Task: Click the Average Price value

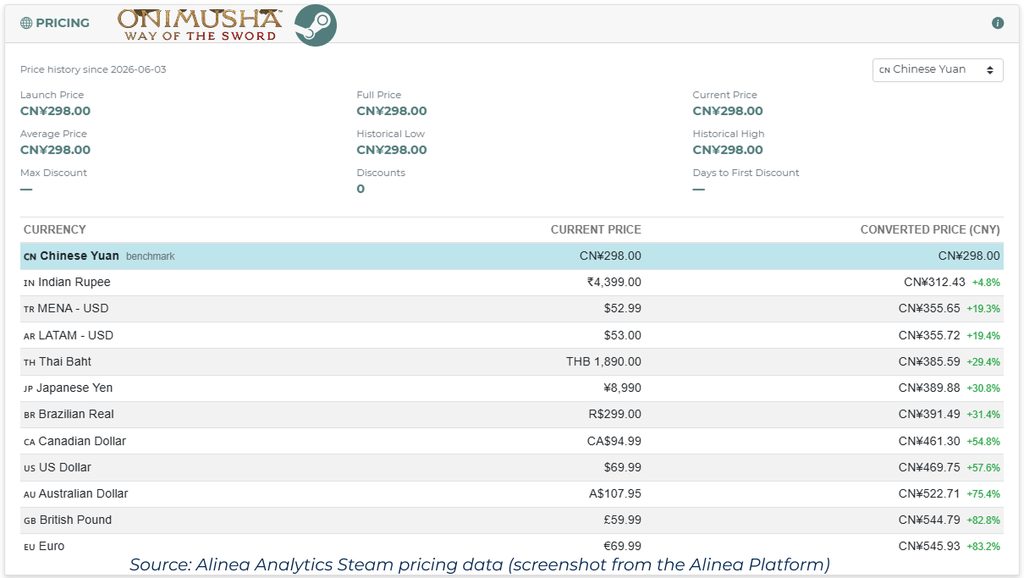Action: [56, 150]
